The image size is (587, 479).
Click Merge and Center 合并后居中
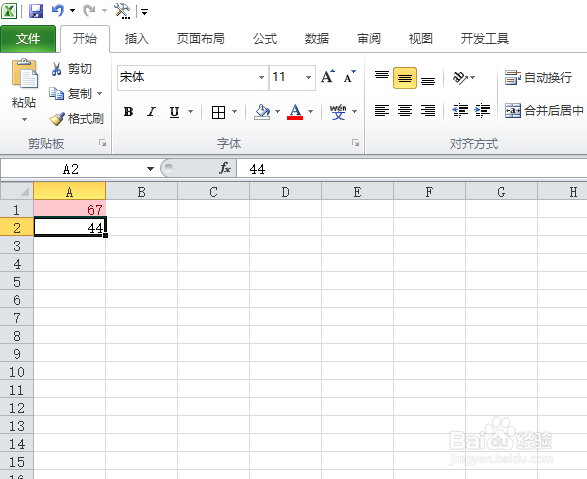(x=544, y=111)
